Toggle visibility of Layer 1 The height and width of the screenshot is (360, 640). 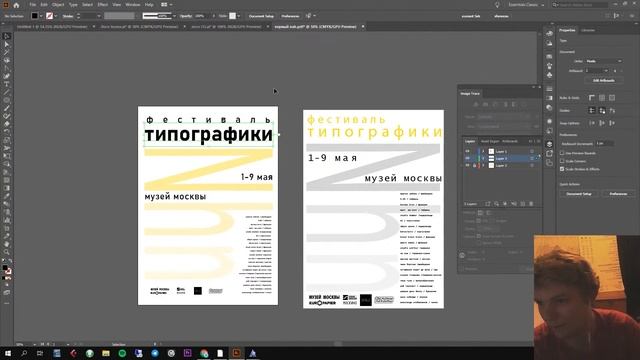(467, 151)
